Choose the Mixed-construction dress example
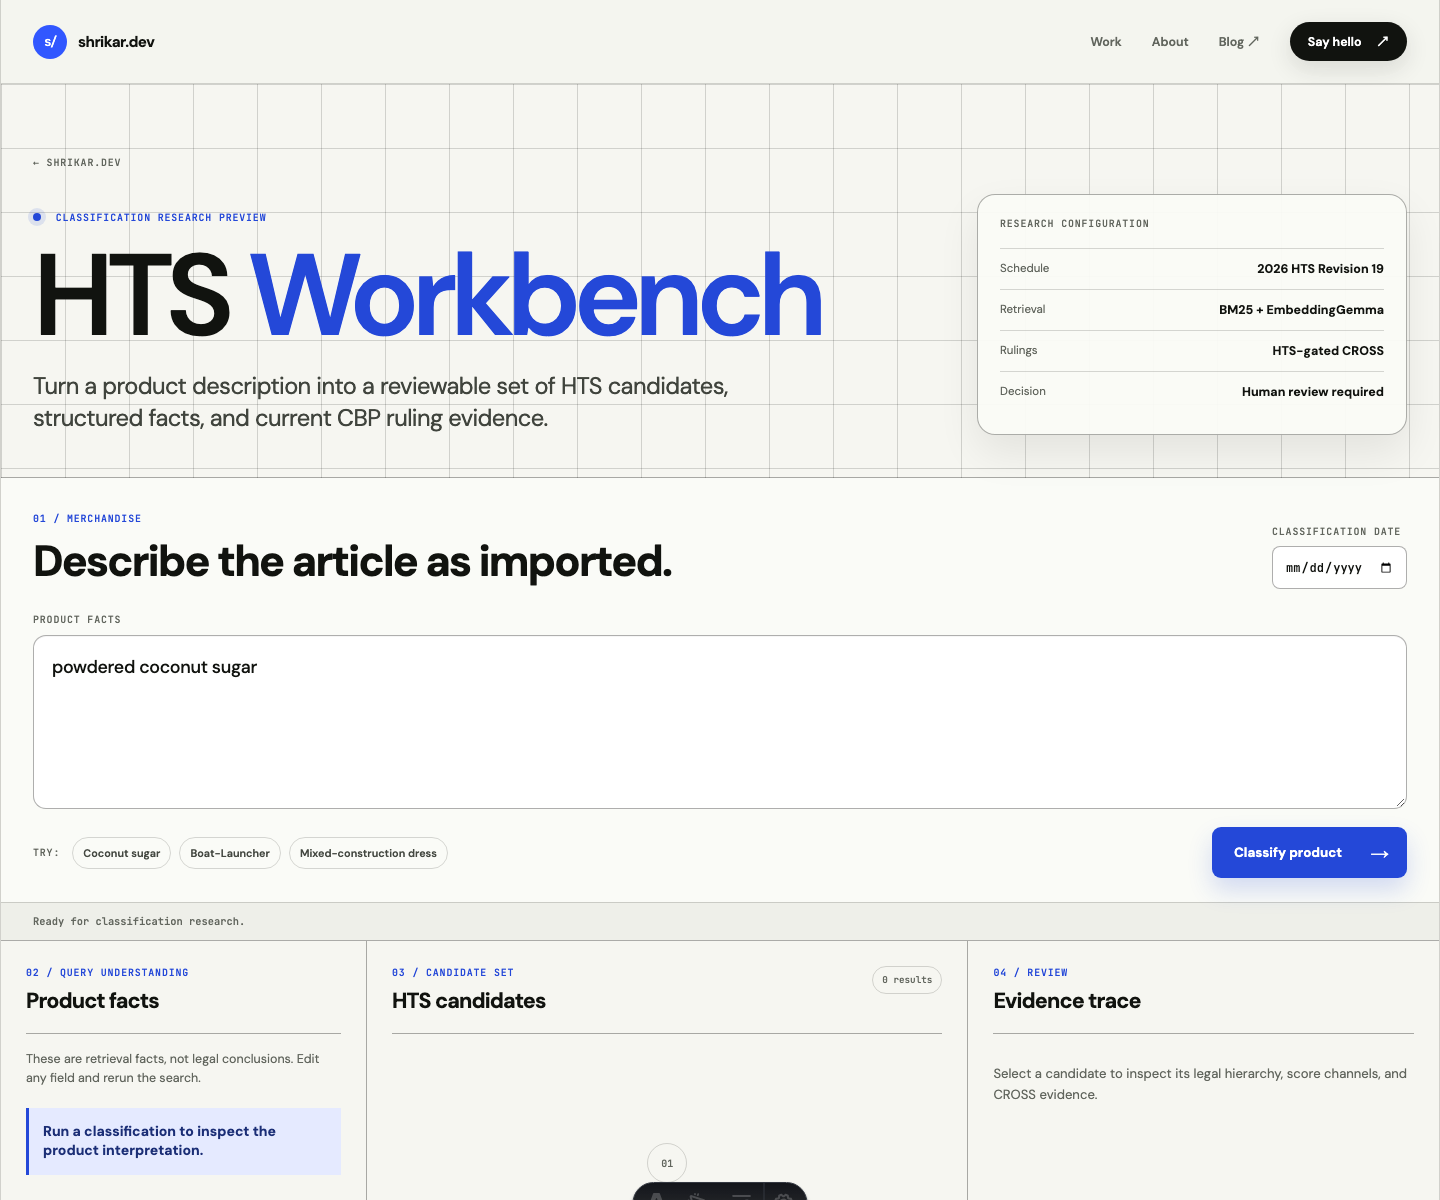 (x=368, y=853)
